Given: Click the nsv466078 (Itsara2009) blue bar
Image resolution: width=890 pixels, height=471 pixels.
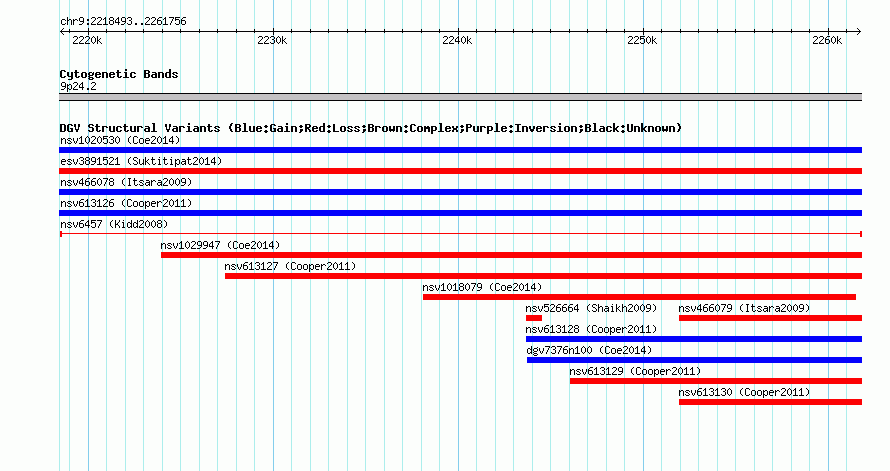Looking at the screenshot, I should (x=460, y=192).
